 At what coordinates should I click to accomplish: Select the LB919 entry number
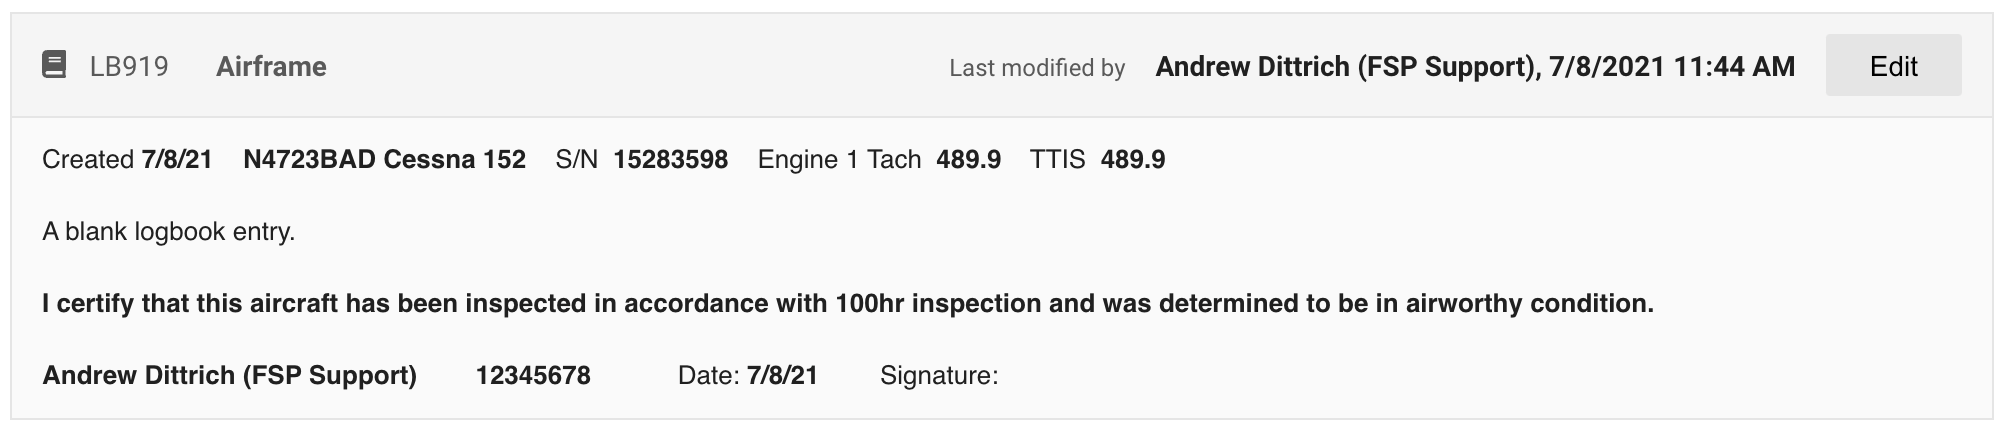point(129,66)
